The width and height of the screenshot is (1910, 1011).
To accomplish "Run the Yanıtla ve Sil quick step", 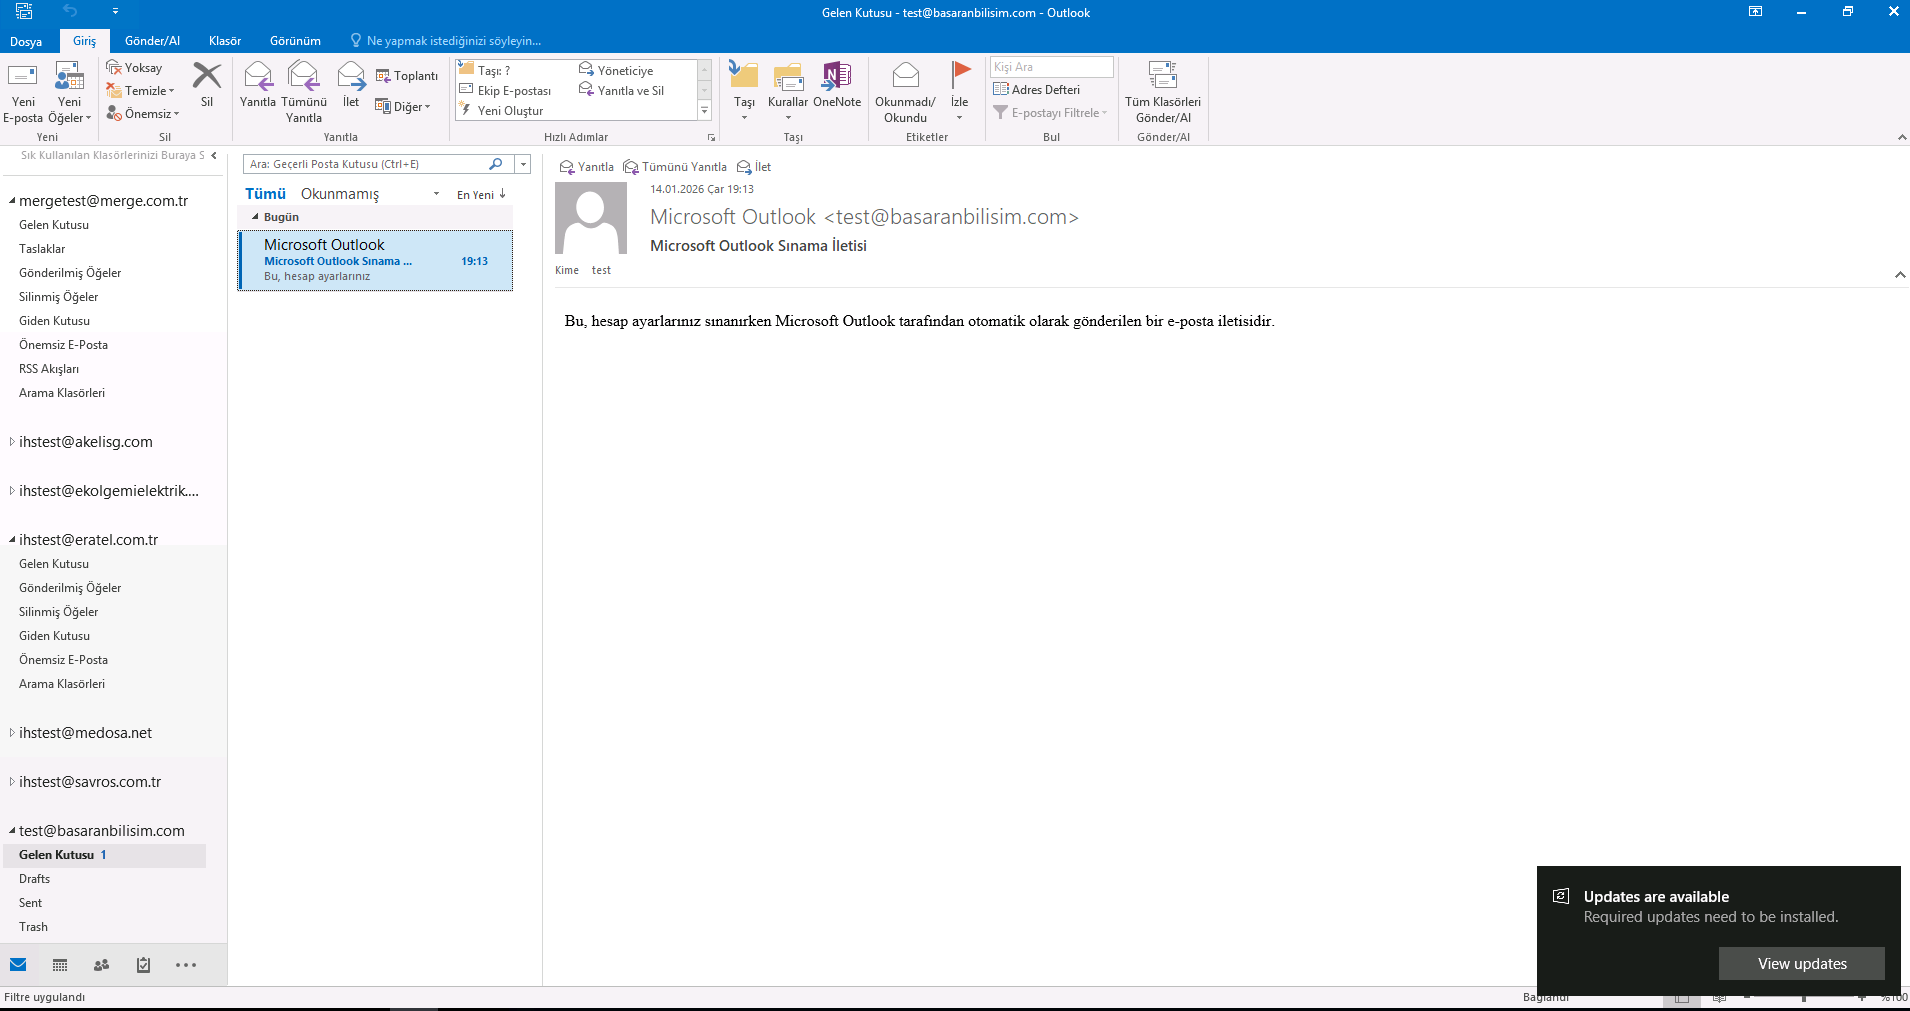I will 621,90.
